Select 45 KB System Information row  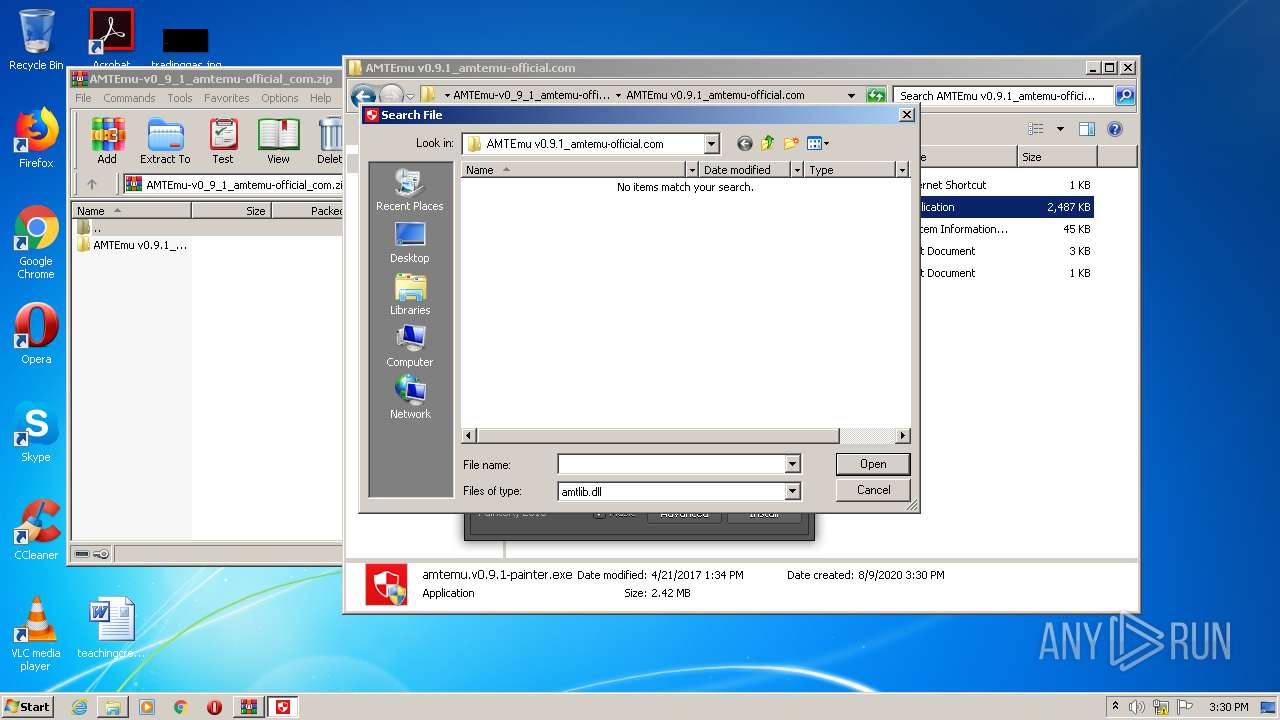pyautogui.click(x=1006, y=229)
